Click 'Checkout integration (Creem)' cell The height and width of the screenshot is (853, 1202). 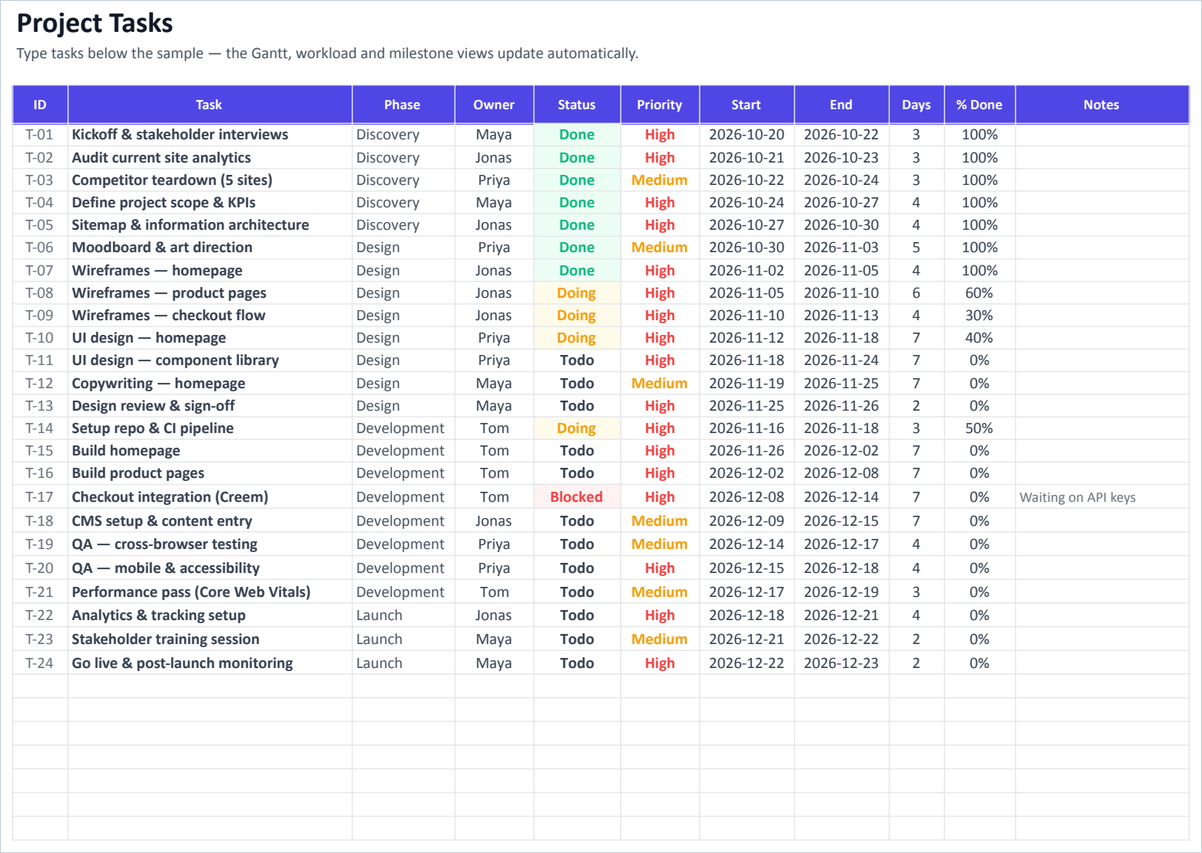tap(210, 497)
